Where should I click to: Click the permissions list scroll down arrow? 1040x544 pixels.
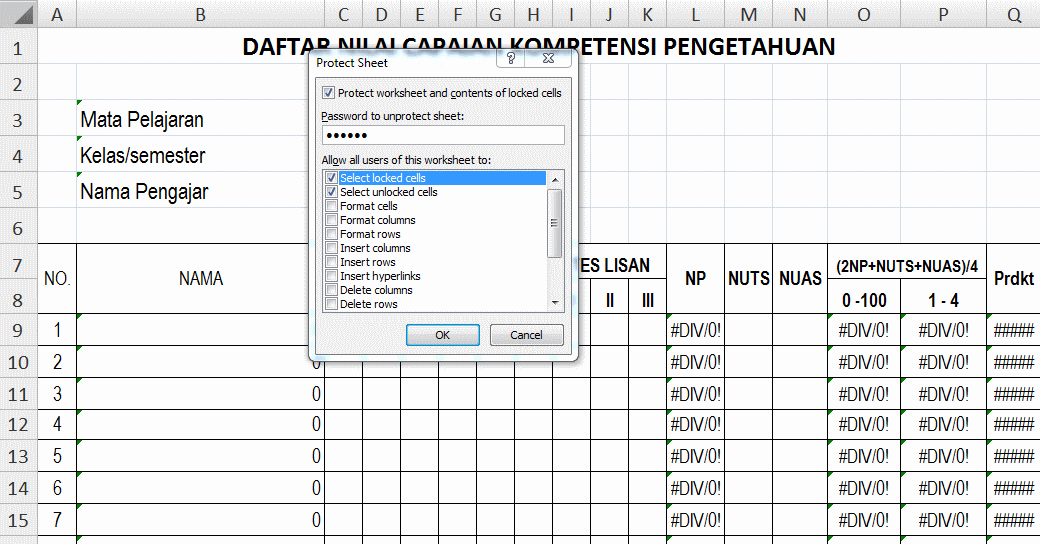tap(555, 303)
